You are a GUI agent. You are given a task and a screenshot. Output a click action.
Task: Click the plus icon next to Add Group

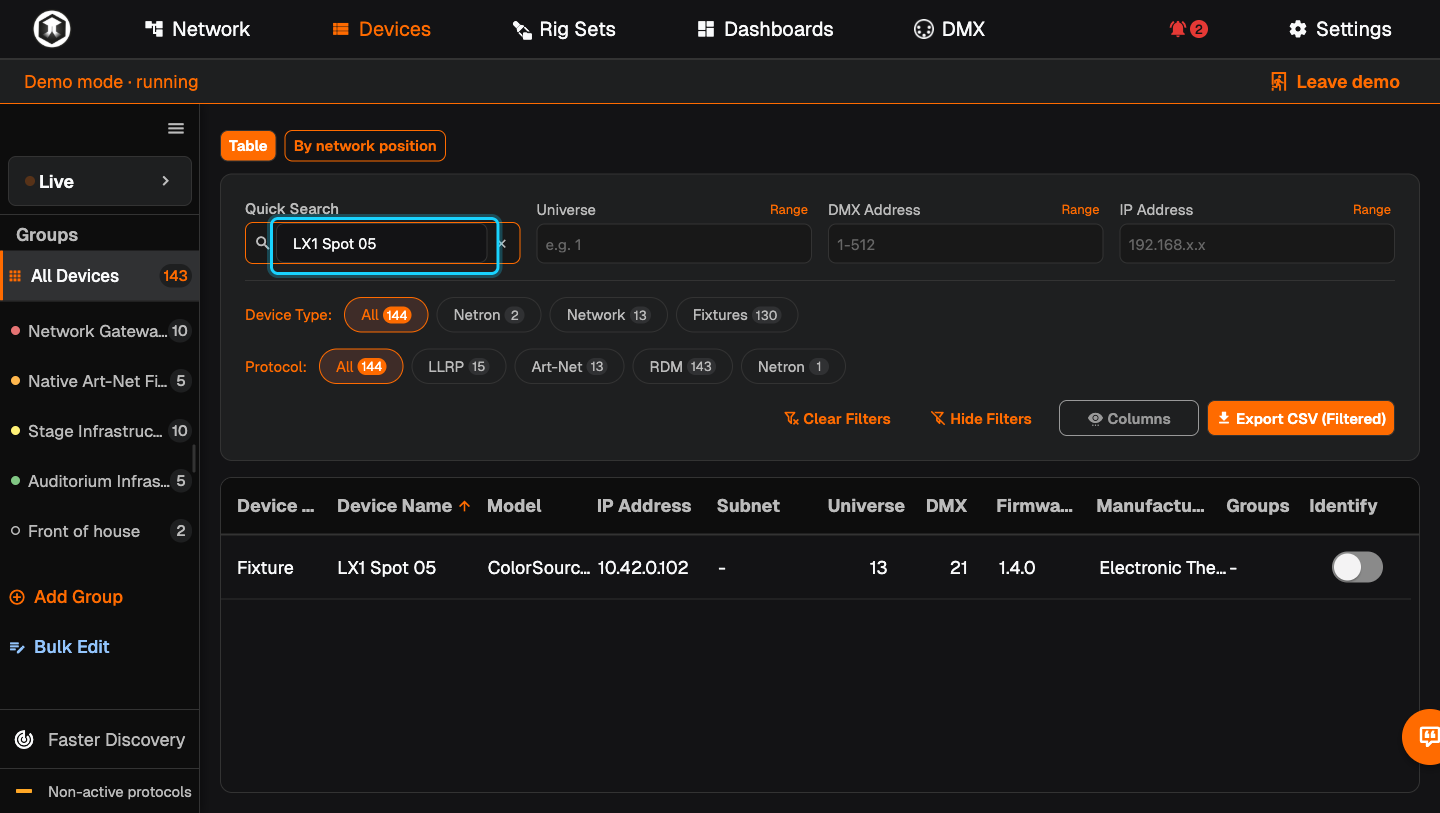point(17,597)
